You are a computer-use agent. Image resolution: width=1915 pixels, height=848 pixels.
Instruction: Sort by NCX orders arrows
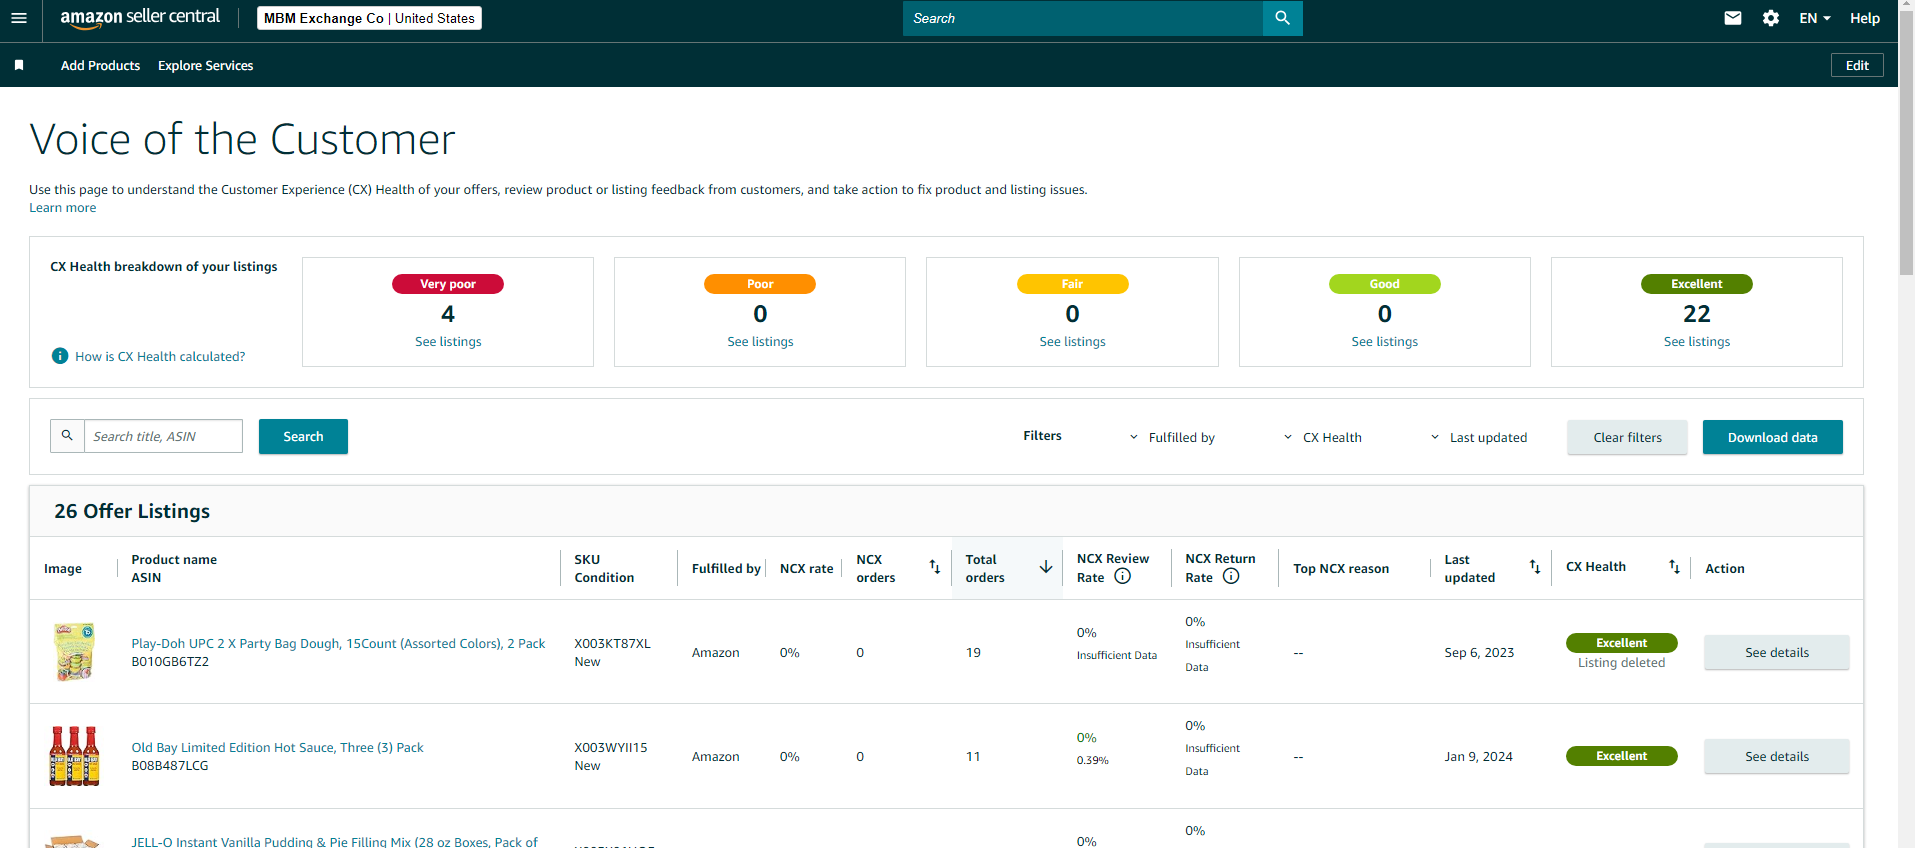pos(935,567)
